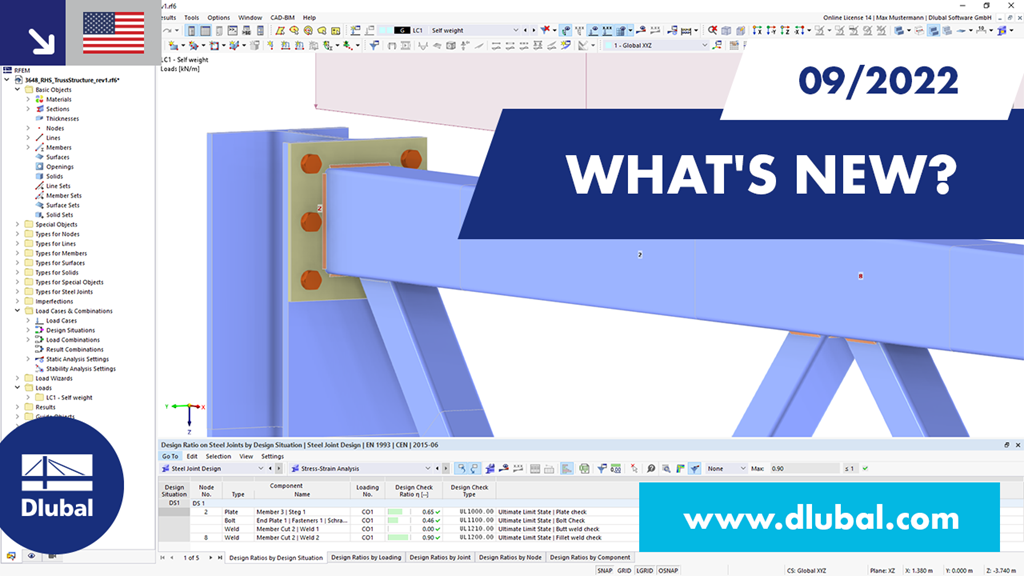Click the table cell End Plate 1 | Fasteners 1
Image resolution: width=1024 pixels, height=576 pixels.
pyautogui.click(x=302, y=520)
